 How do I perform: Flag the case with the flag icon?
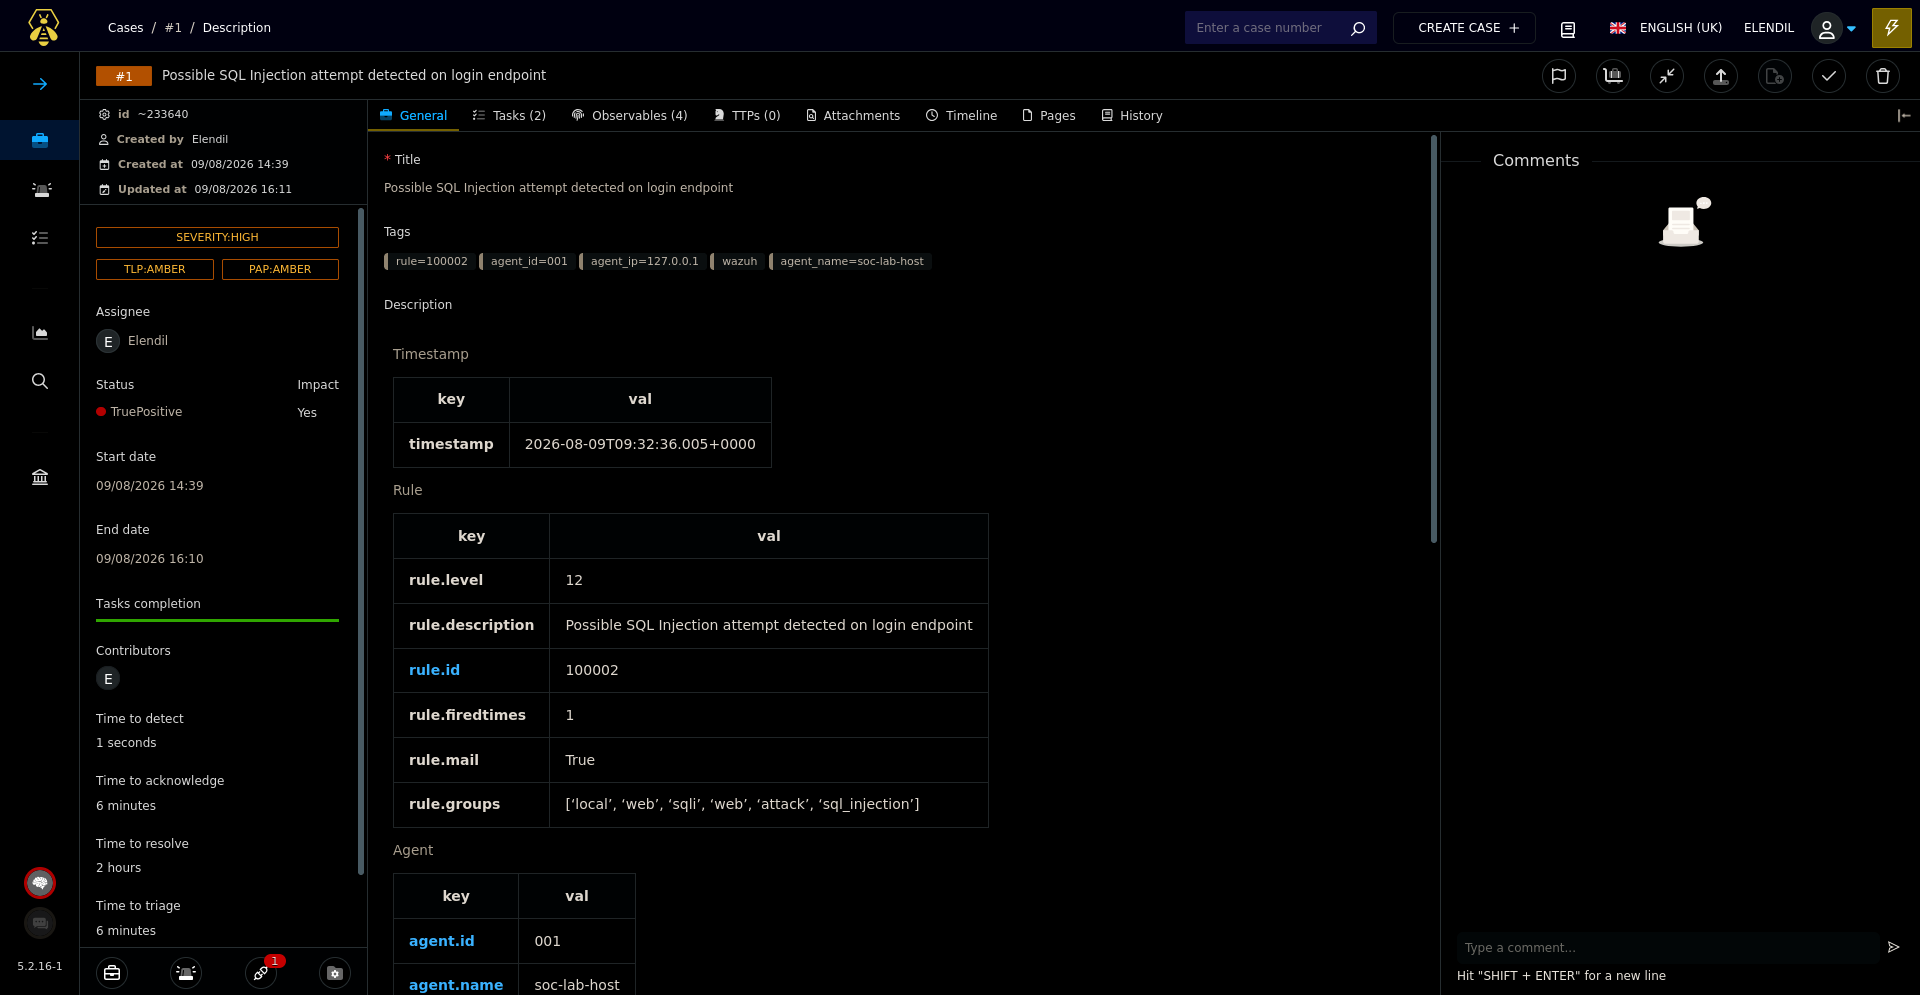pyautogui.click(x=1559, y=76)
